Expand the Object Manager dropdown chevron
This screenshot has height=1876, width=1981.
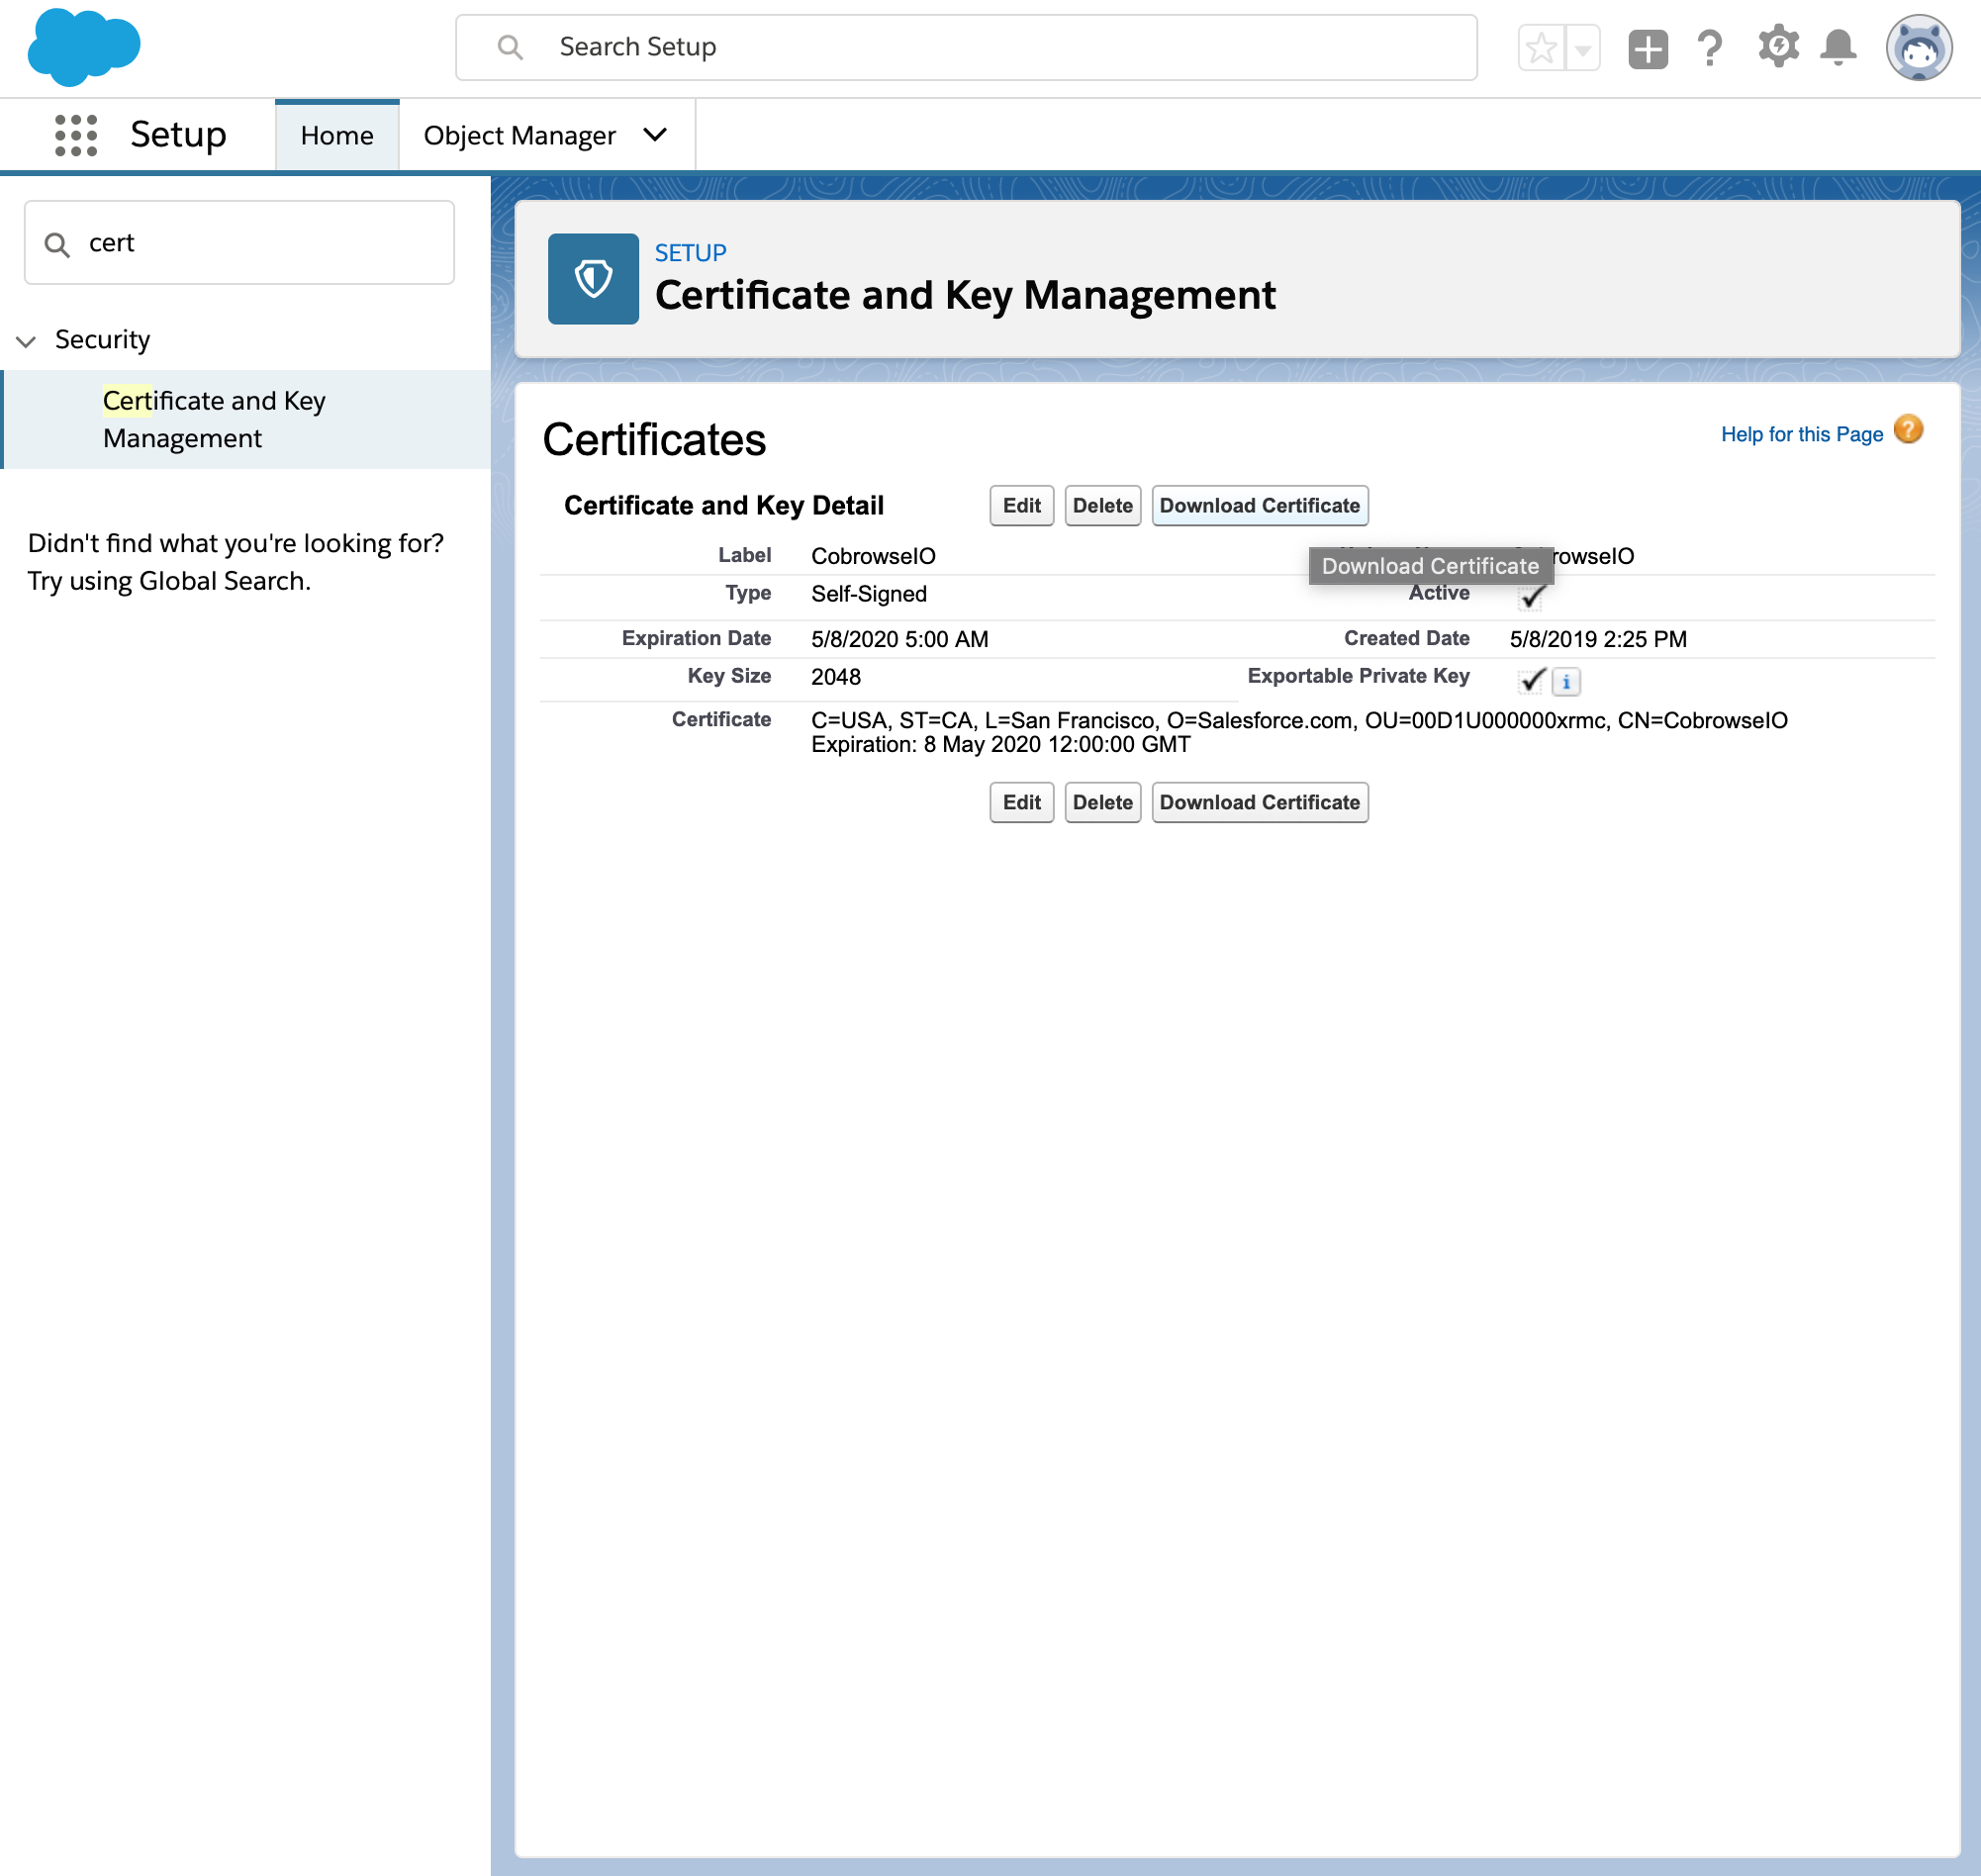coord(656,135)
